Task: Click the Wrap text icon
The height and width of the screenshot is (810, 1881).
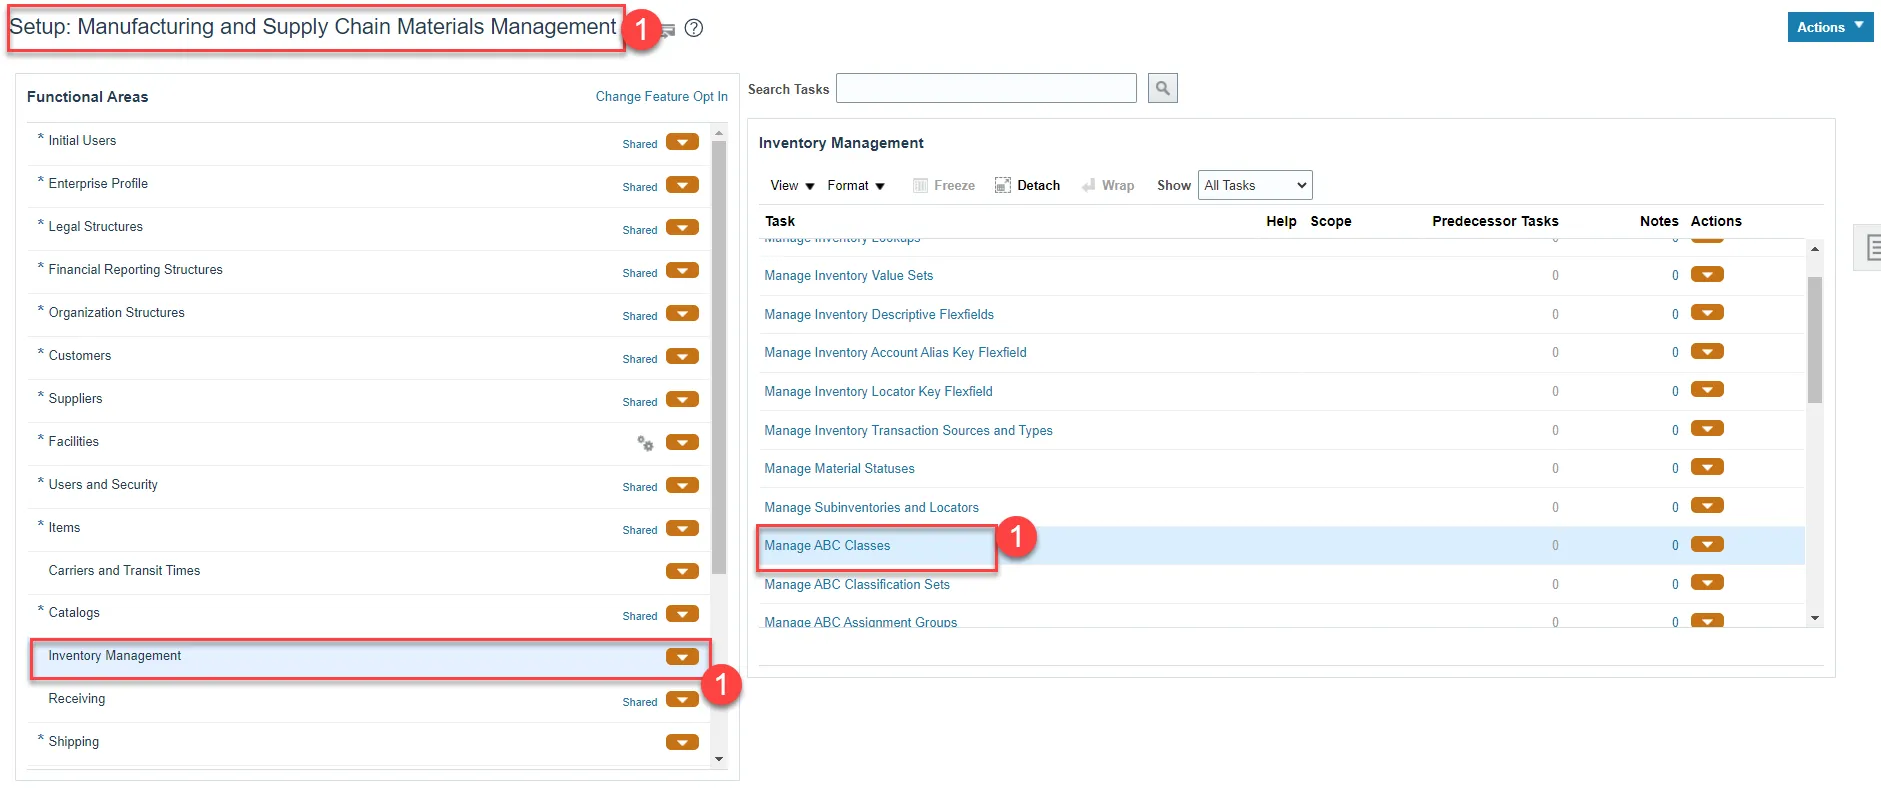Action: click(1088, 186)
